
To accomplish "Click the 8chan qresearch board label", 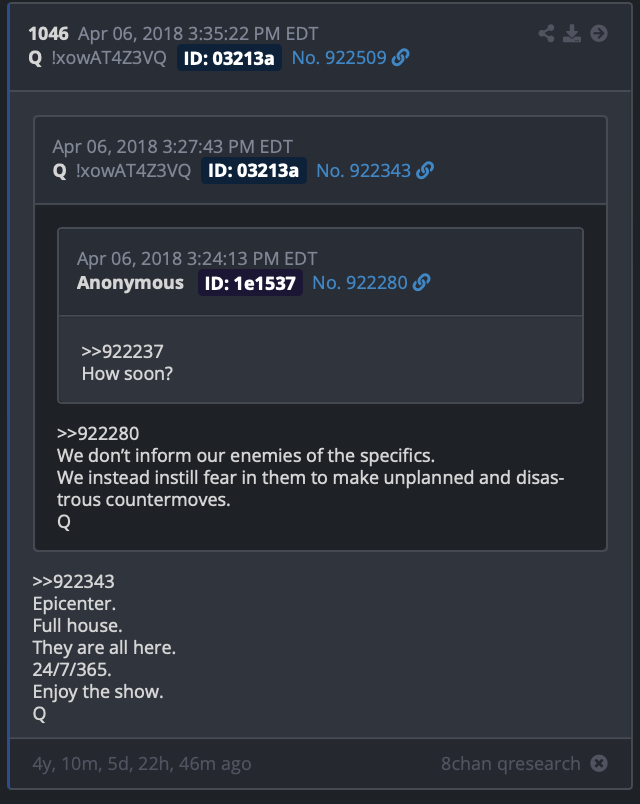I will [511, 763].
